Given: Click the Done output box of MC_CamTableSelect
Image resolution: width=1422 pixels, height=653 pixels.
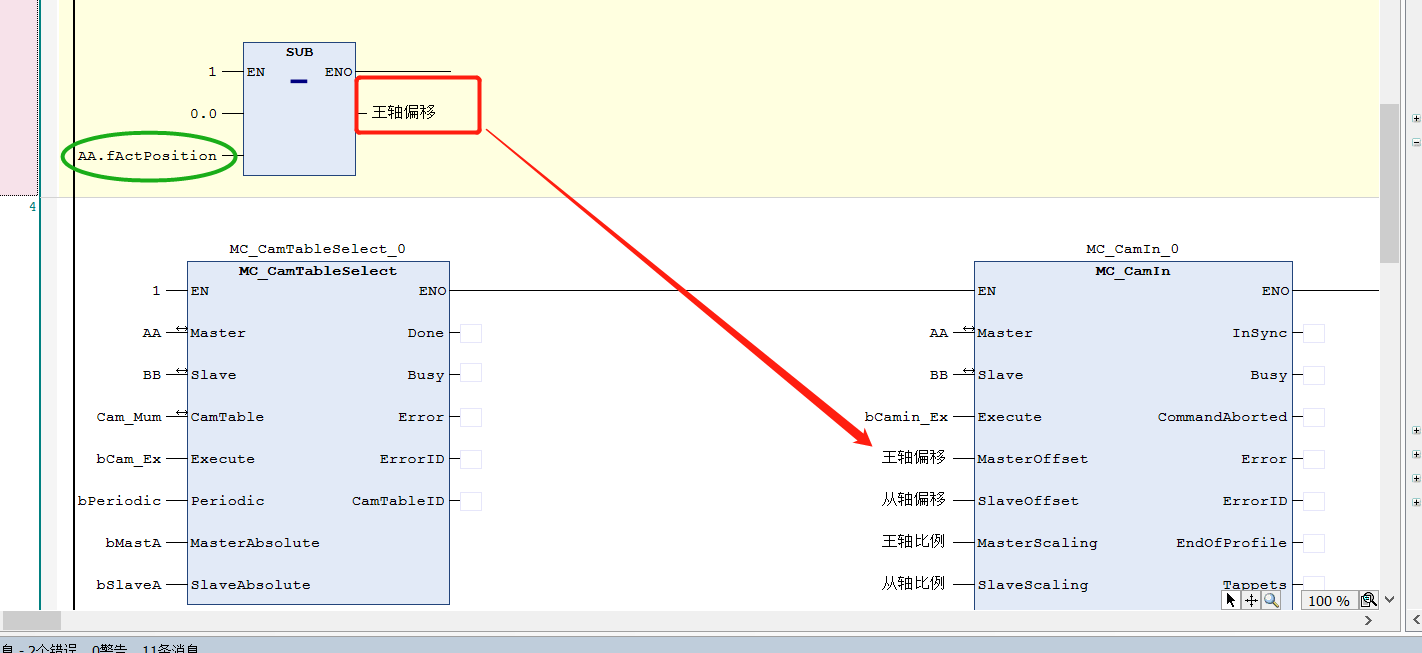Looking at the screenshot, I should coord(471,333).
